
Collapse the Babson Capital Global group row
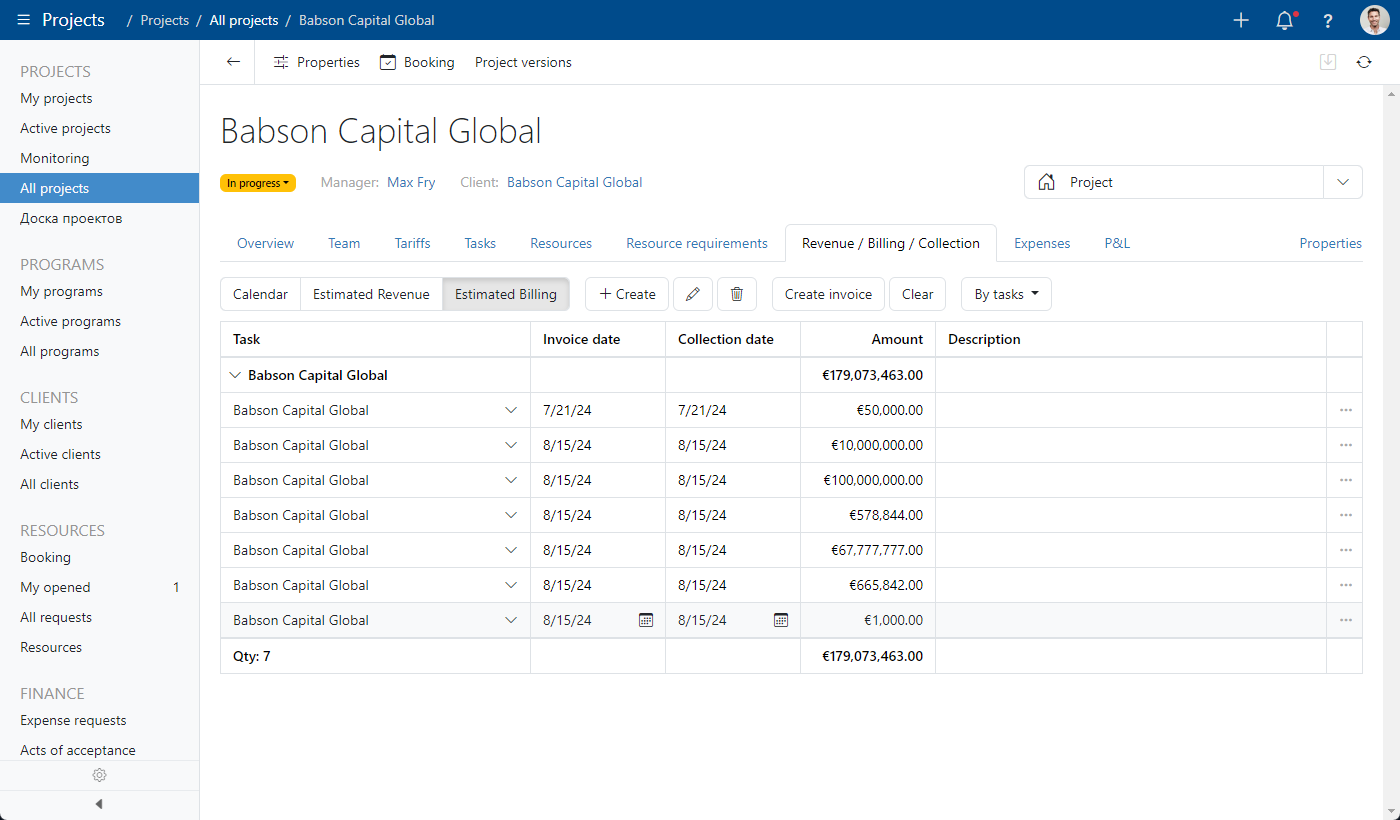point(235,375)
